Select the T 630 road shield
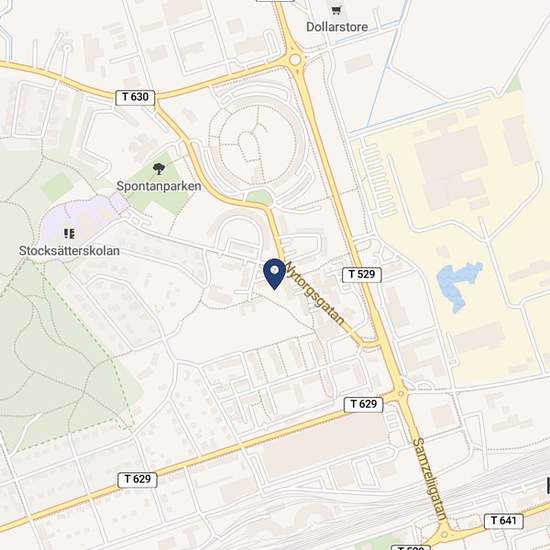The width and height of the screenshot is (550, 550). (135, 97)
